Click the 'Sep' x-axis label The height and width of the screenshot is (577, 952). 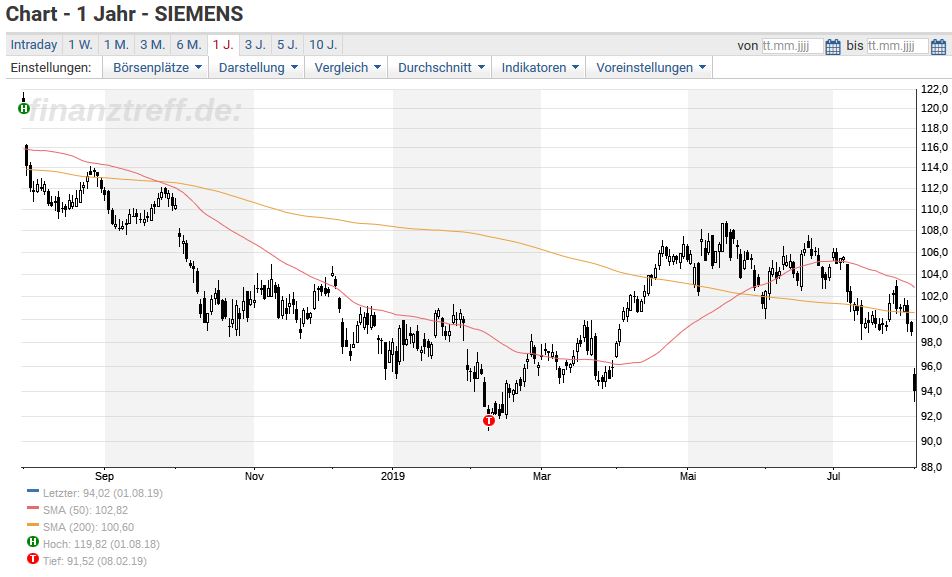coord(104,476)
